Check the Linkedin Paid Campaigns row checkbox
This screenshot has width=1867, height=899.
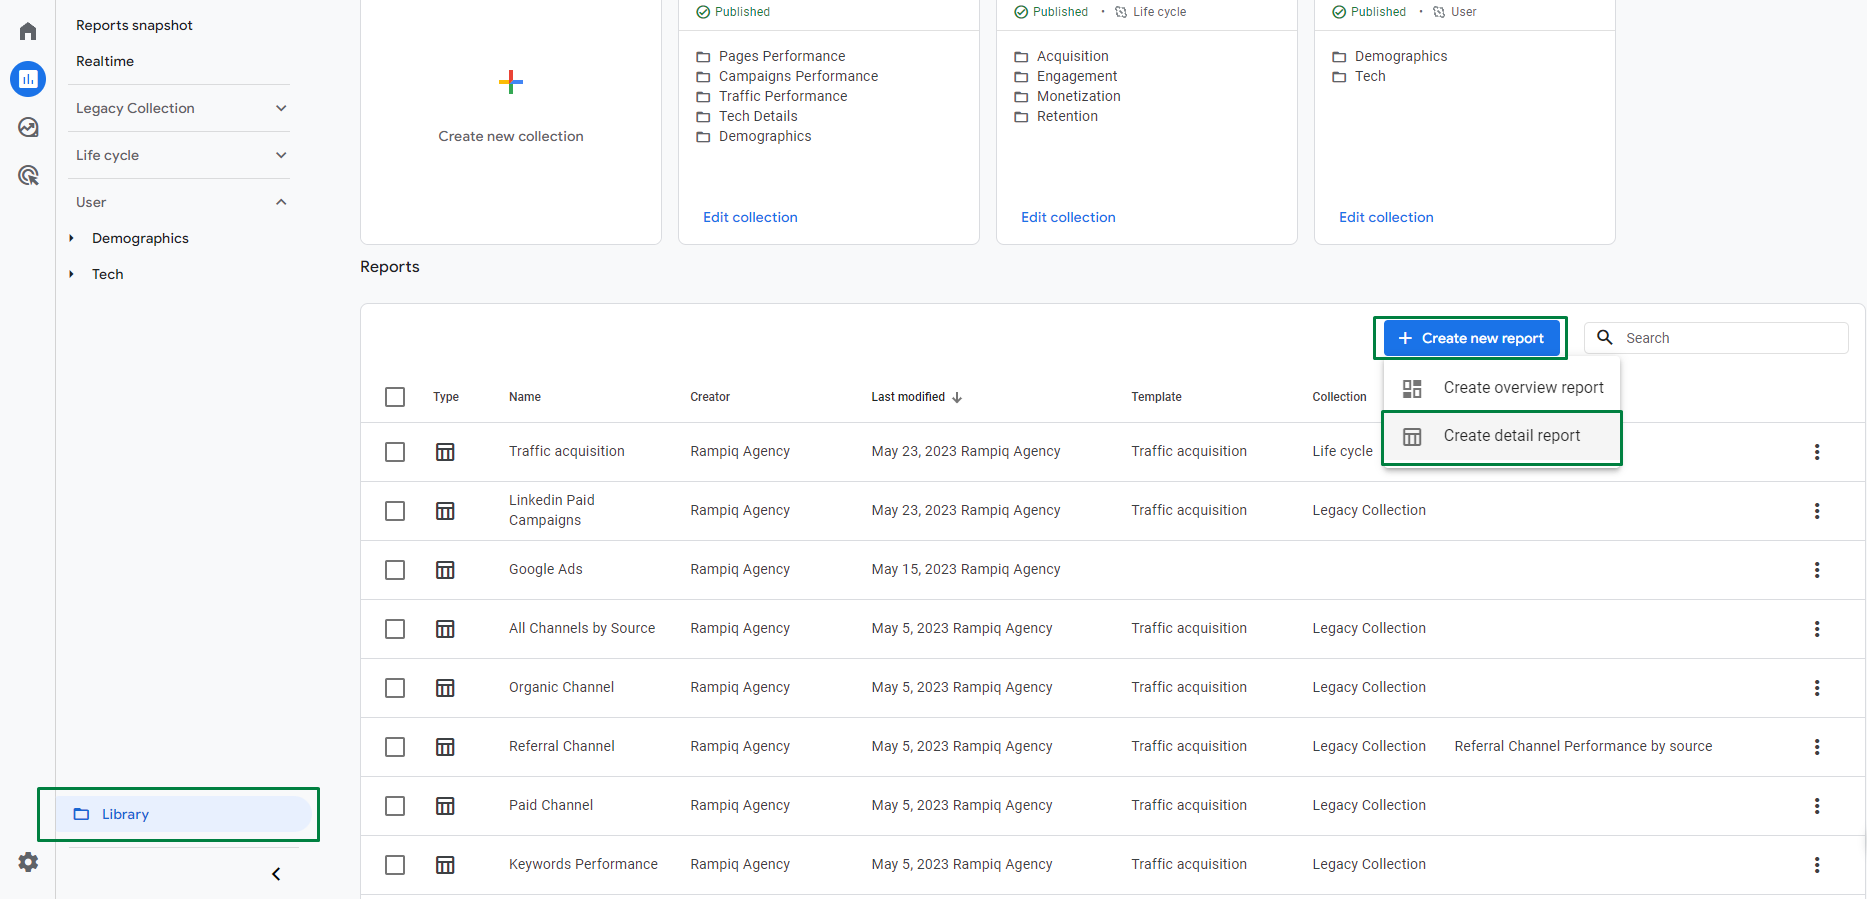(395, 511)
